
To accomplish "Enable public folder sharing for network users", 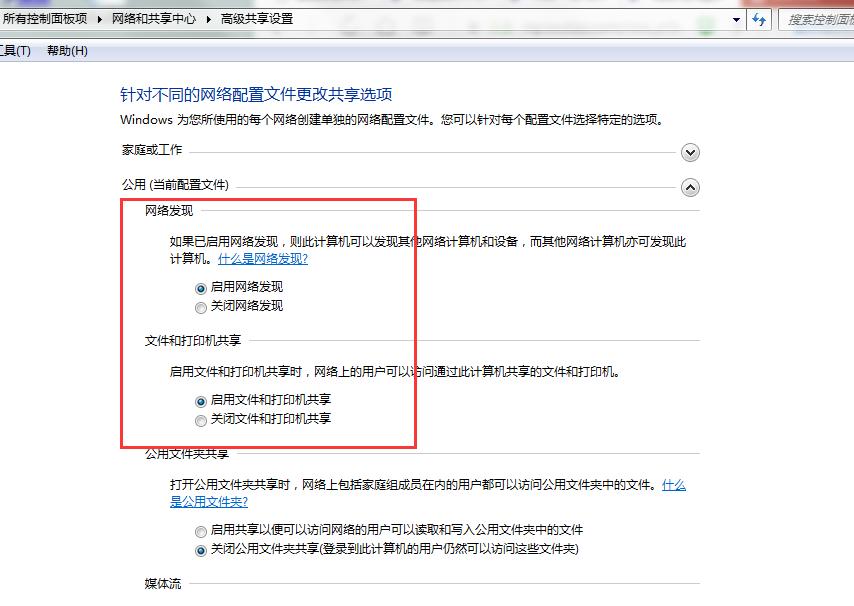I will pyautogui.click(x=200, y=530).
